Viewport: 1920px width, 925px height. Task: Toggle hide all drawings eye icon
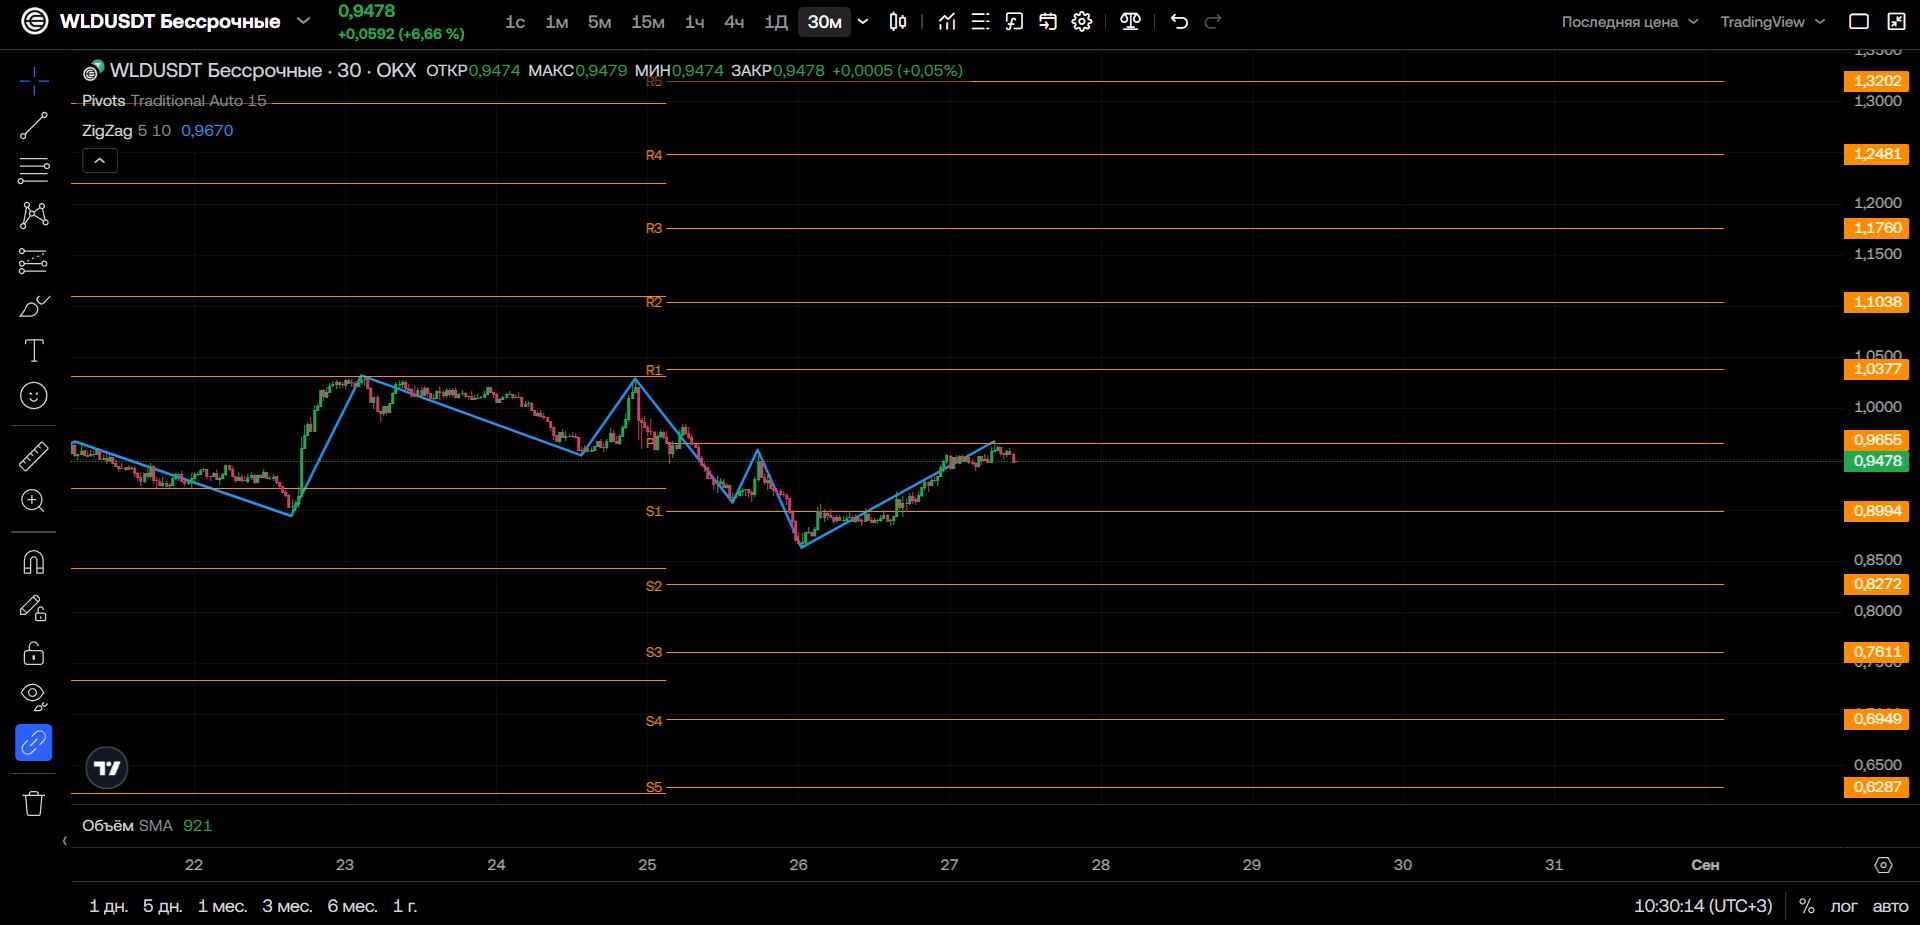(34, 697)
